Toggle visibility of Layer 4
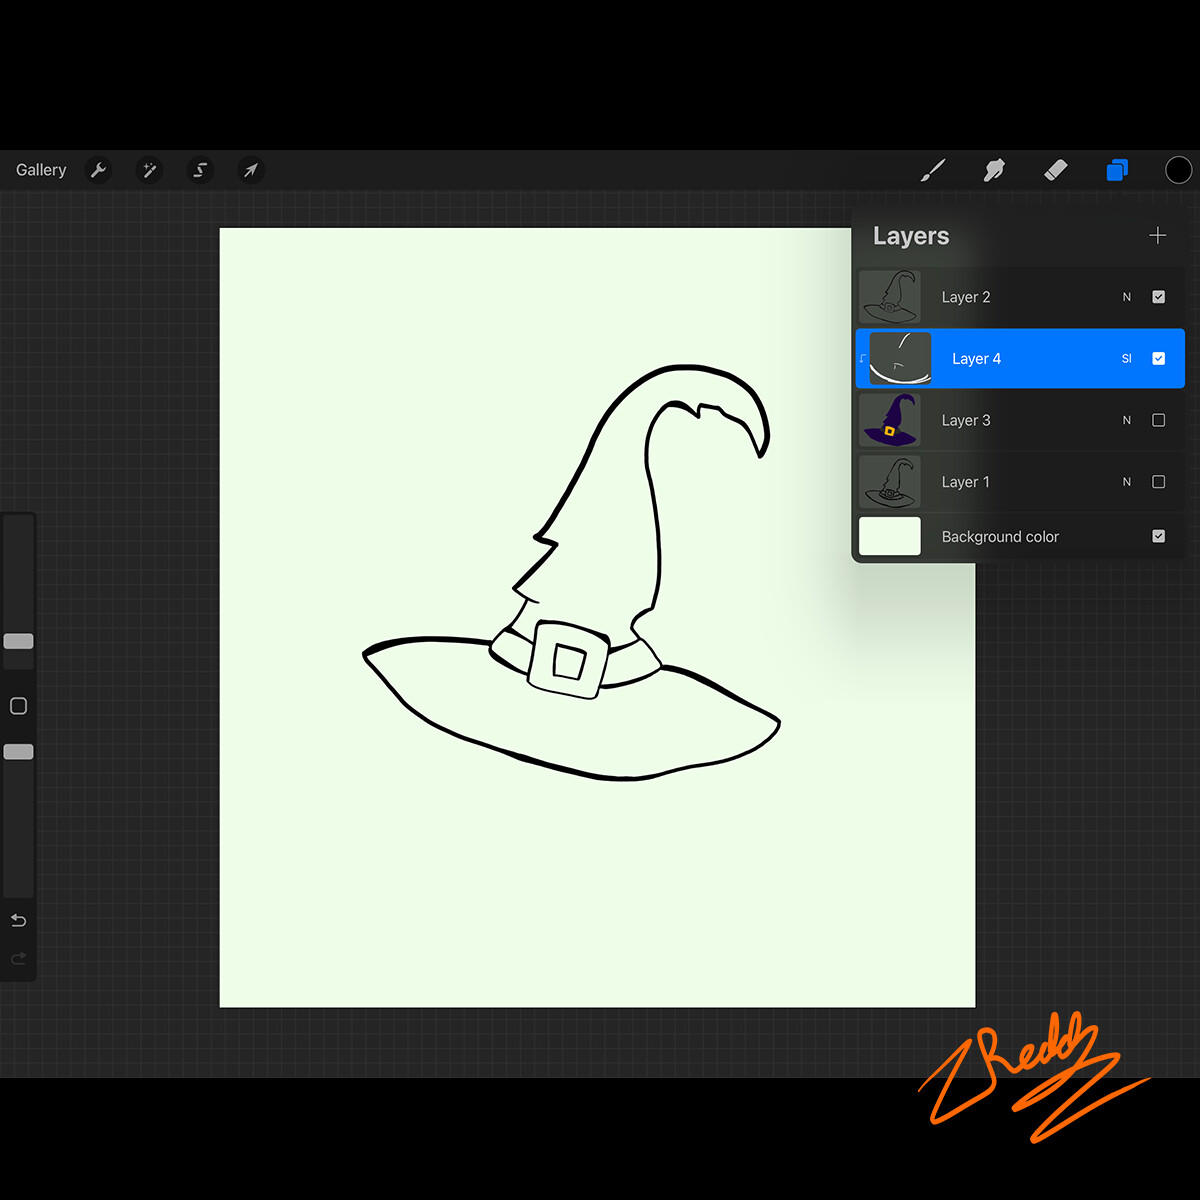The height and width of the screenshot is (1200, 1200). click(x=1159, y=359)
